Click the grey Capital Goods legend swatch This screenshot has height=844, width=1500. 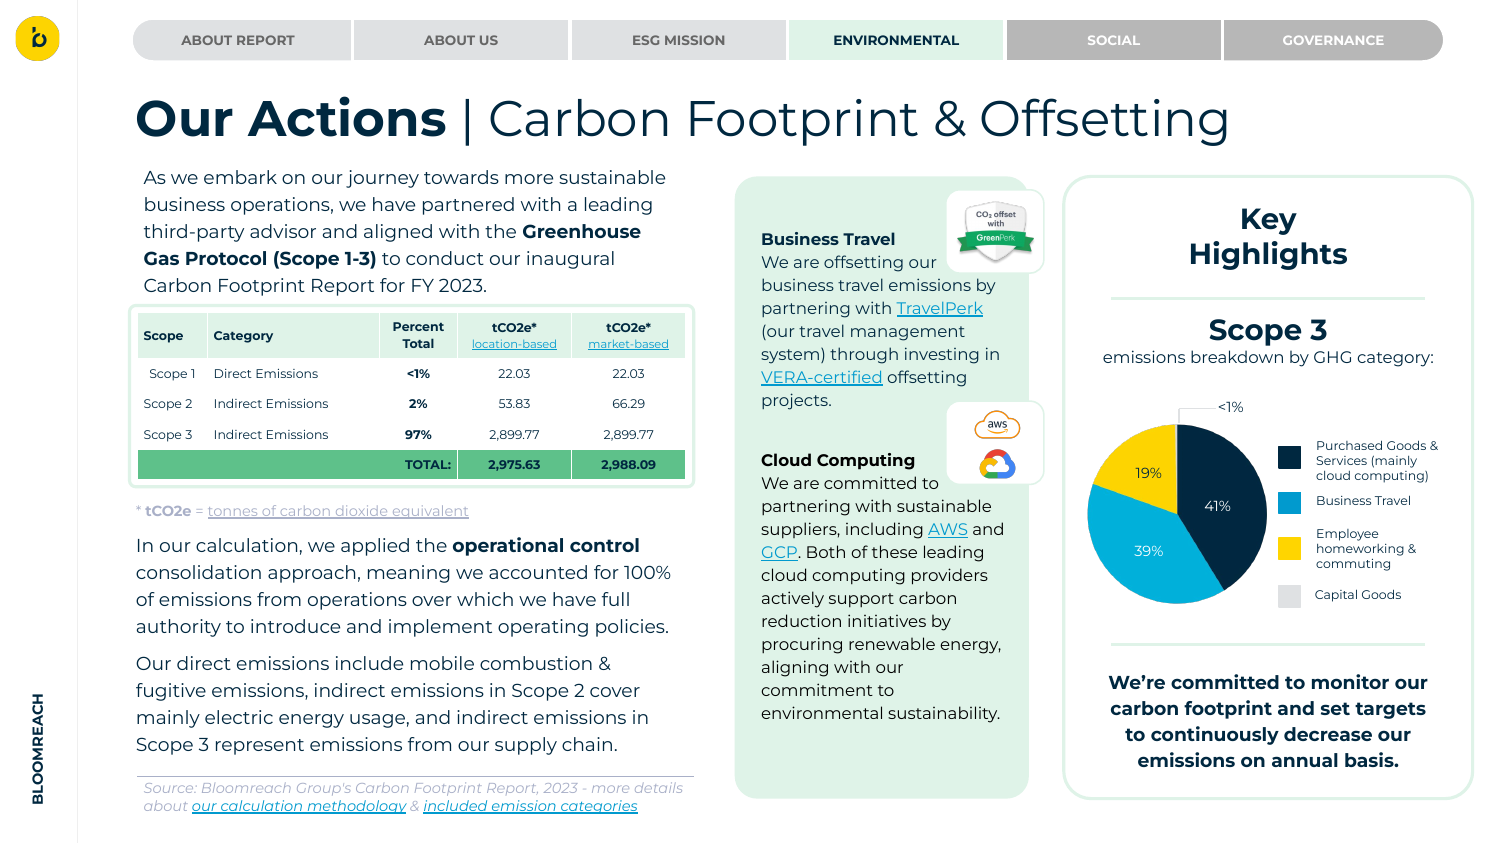1290,596
